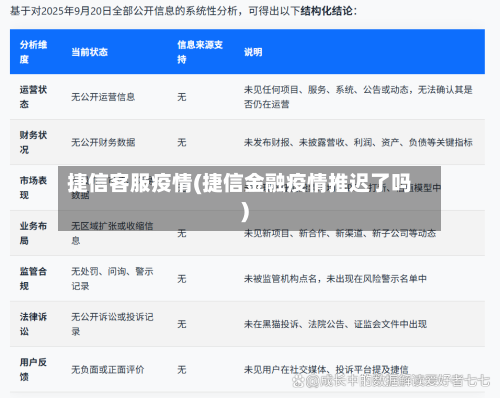Click 无 in the 法律诉讼 row
This screenshot has height=398, width=500.
click(x=182, y=324)
